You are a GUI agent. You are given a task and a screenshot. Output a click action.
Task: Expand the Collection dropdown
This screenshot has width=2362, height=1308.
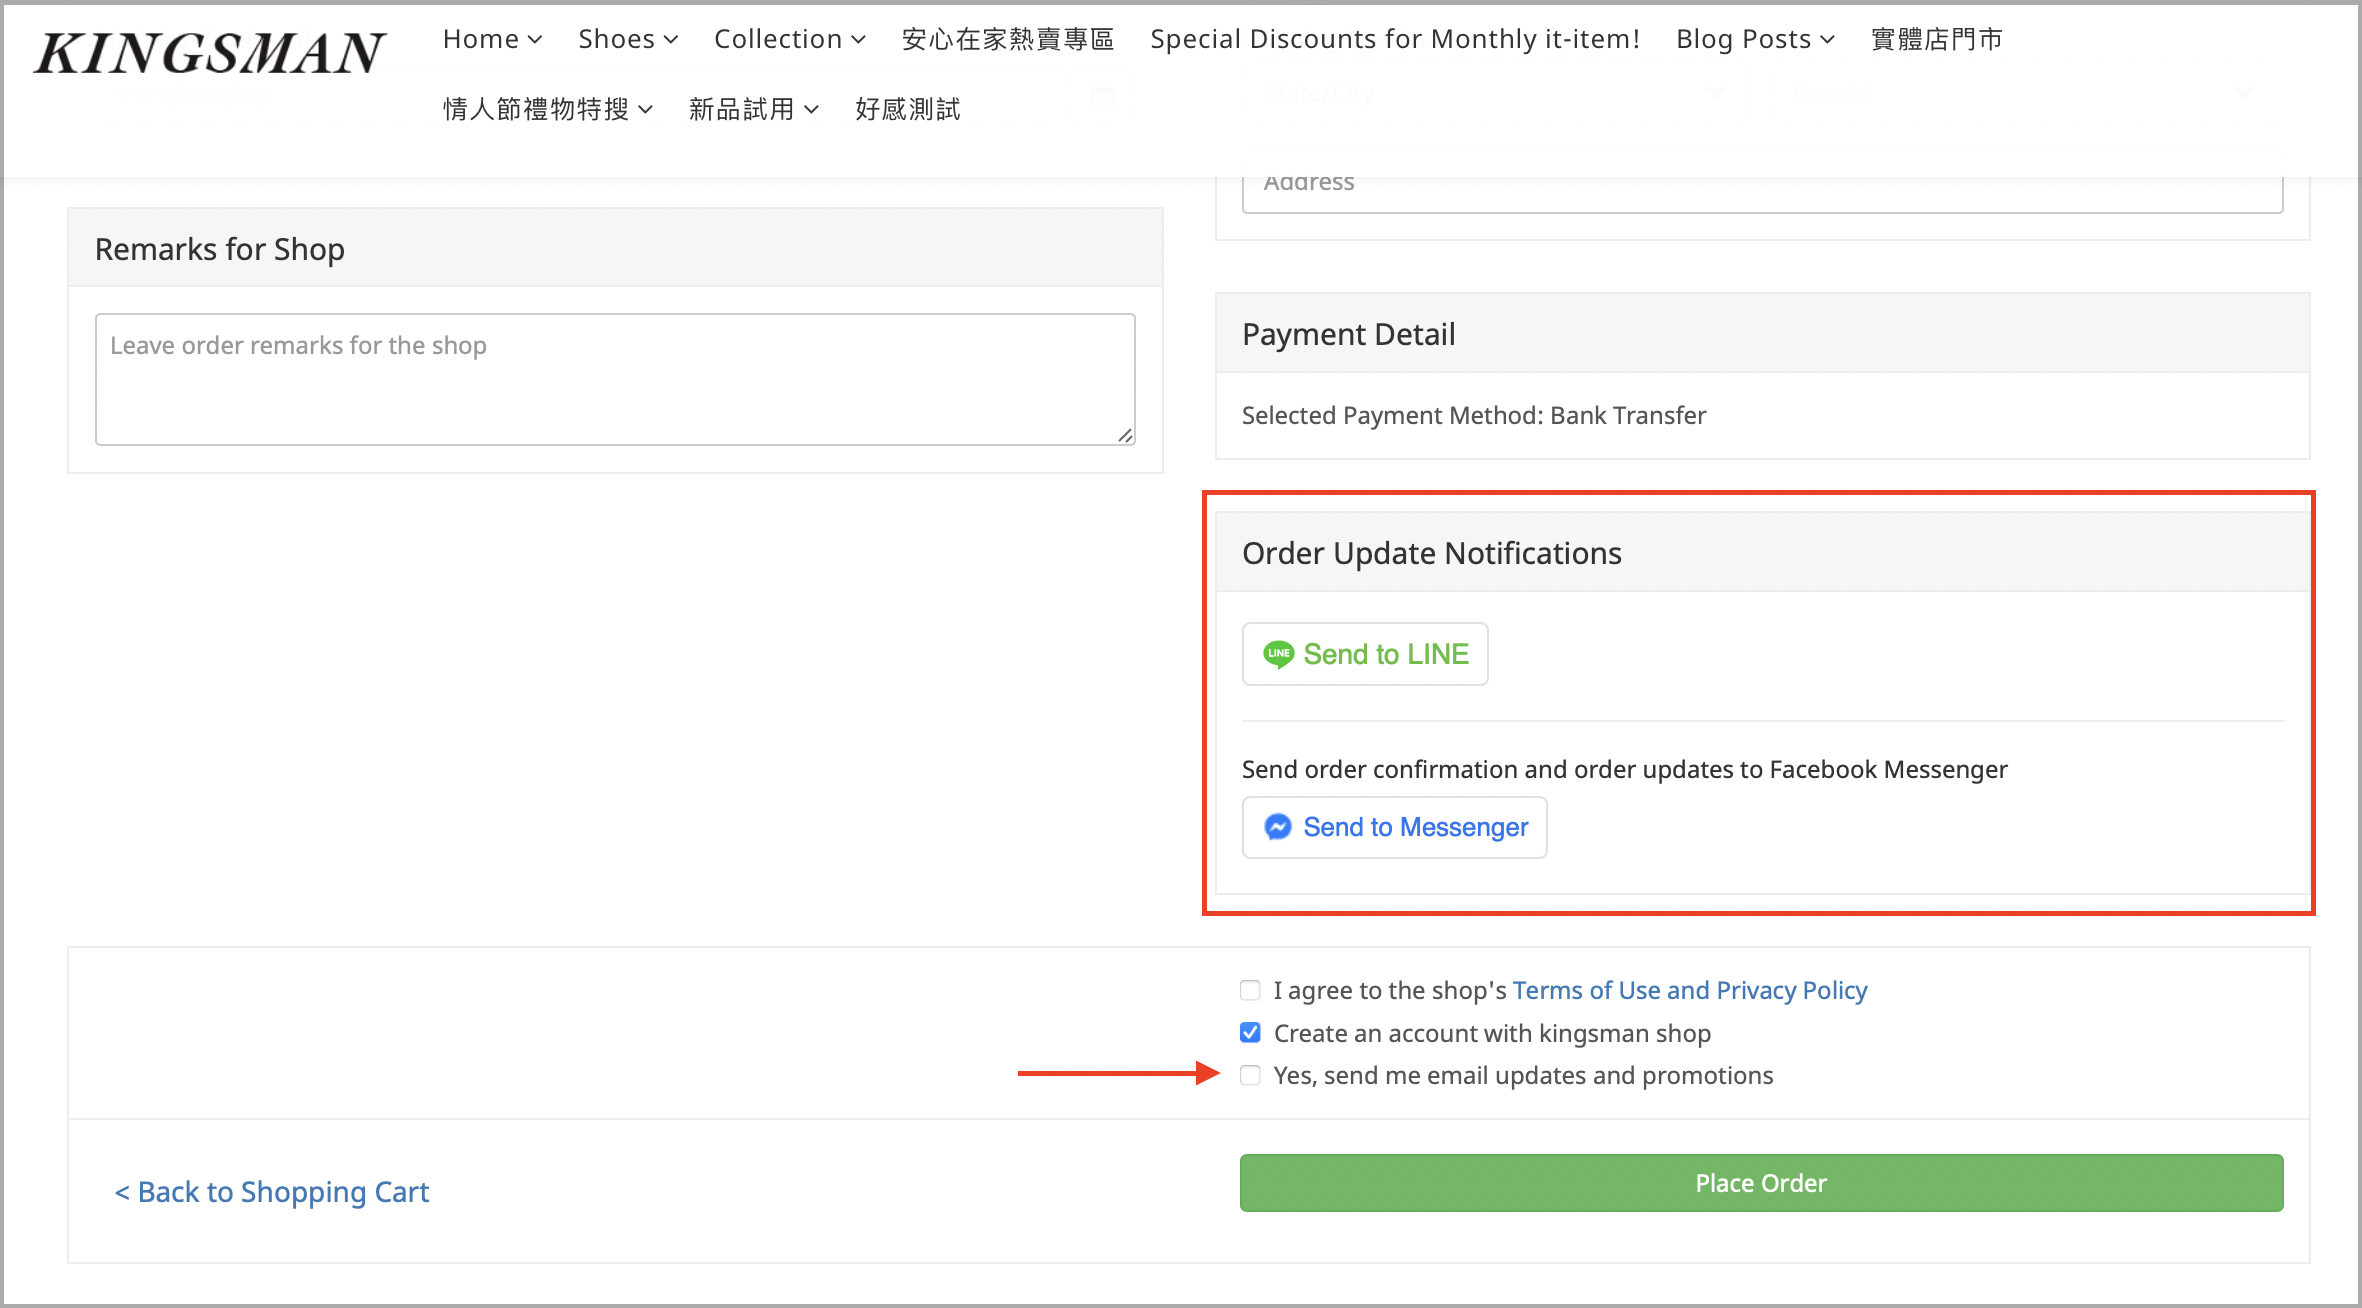coord(789,39)
